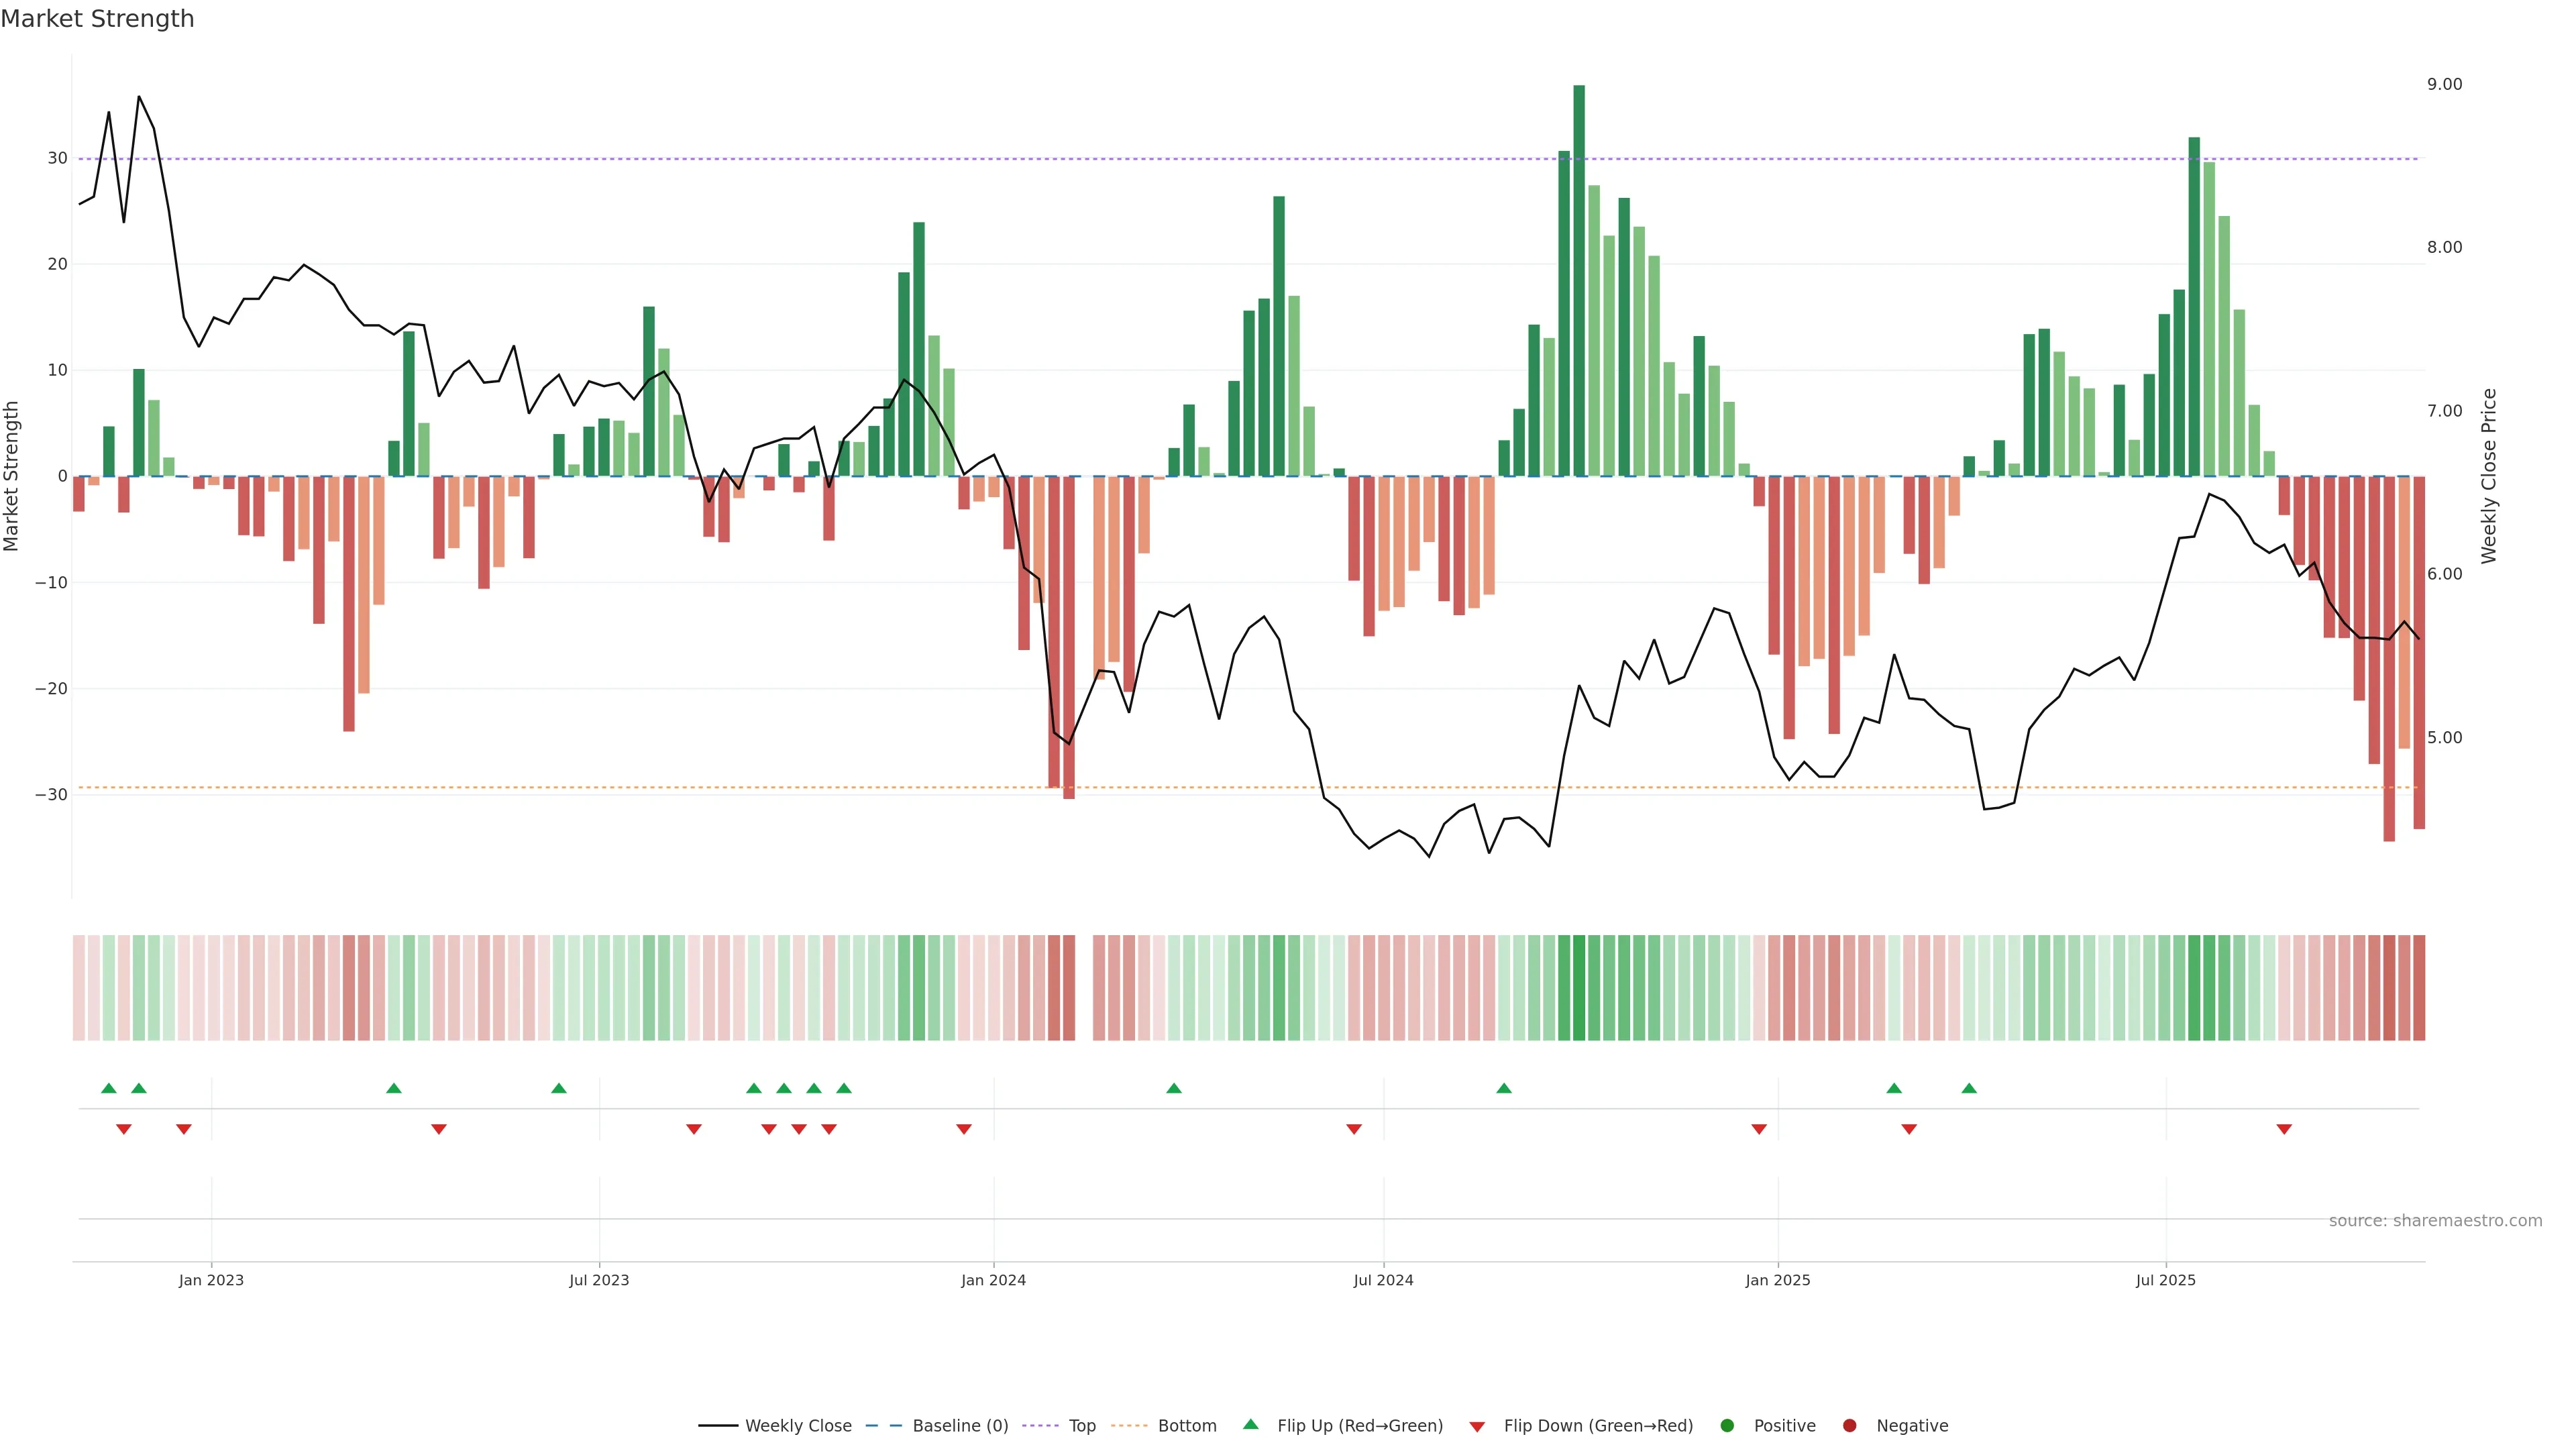The height and width of the screenshot is (1449, 2576).
Task: Click the Flip Down red triangle legend icon
Action: pyautogui.click(x=1477, y=1427)
